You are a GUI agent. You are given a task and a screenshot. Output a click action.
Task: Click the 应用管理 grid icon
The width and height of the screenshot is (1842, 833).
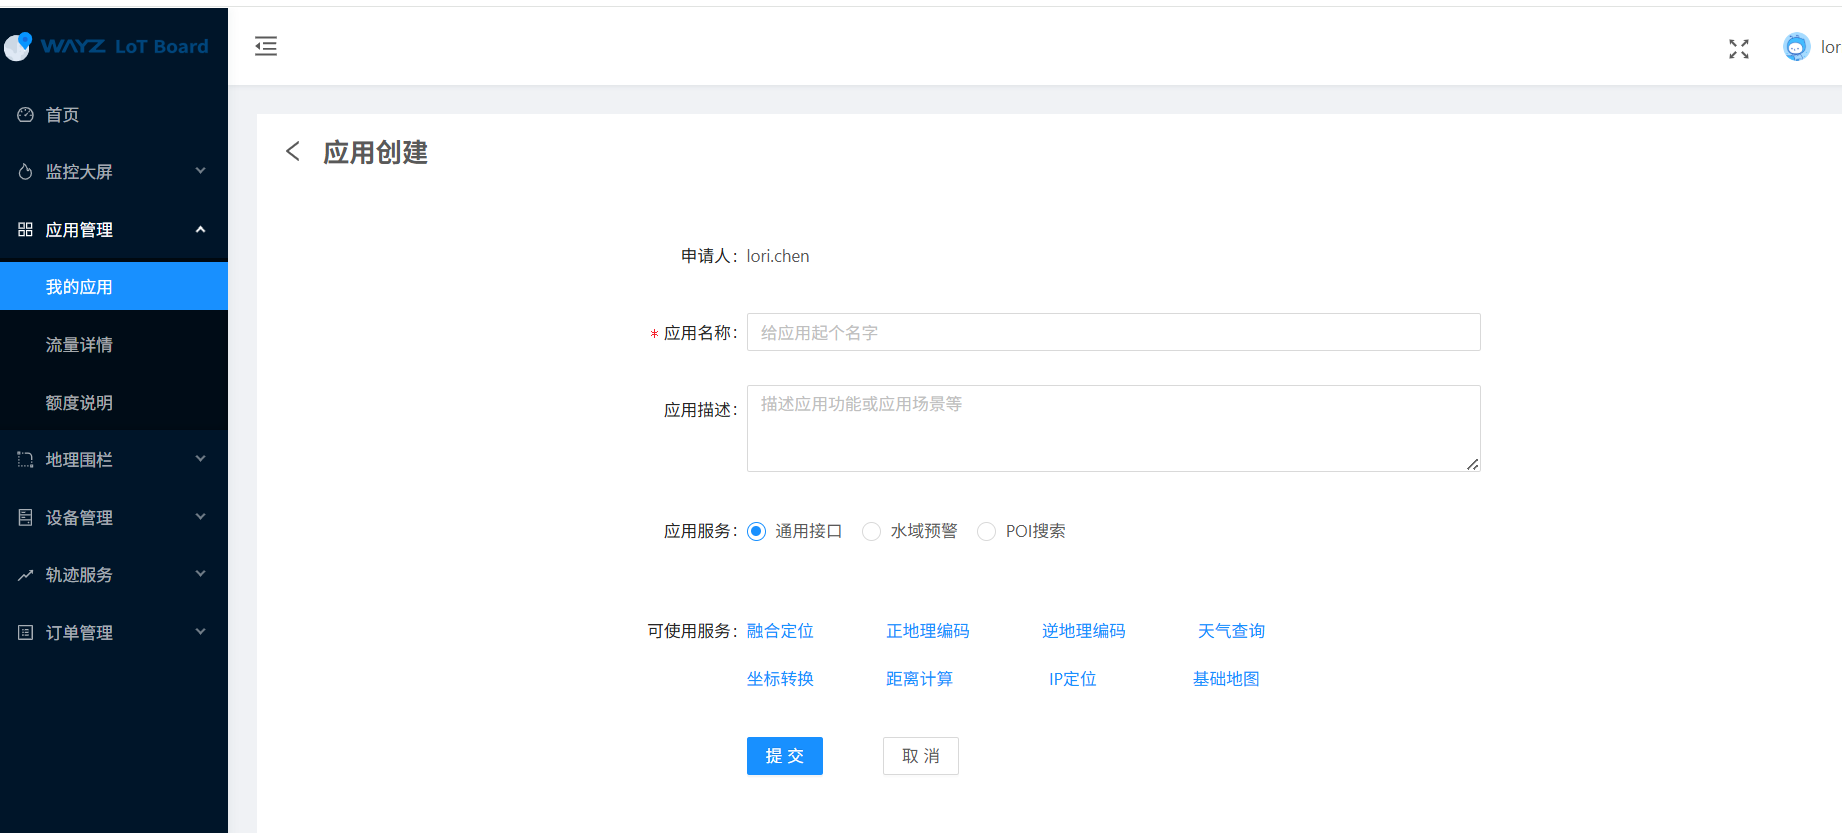(26, 230)
